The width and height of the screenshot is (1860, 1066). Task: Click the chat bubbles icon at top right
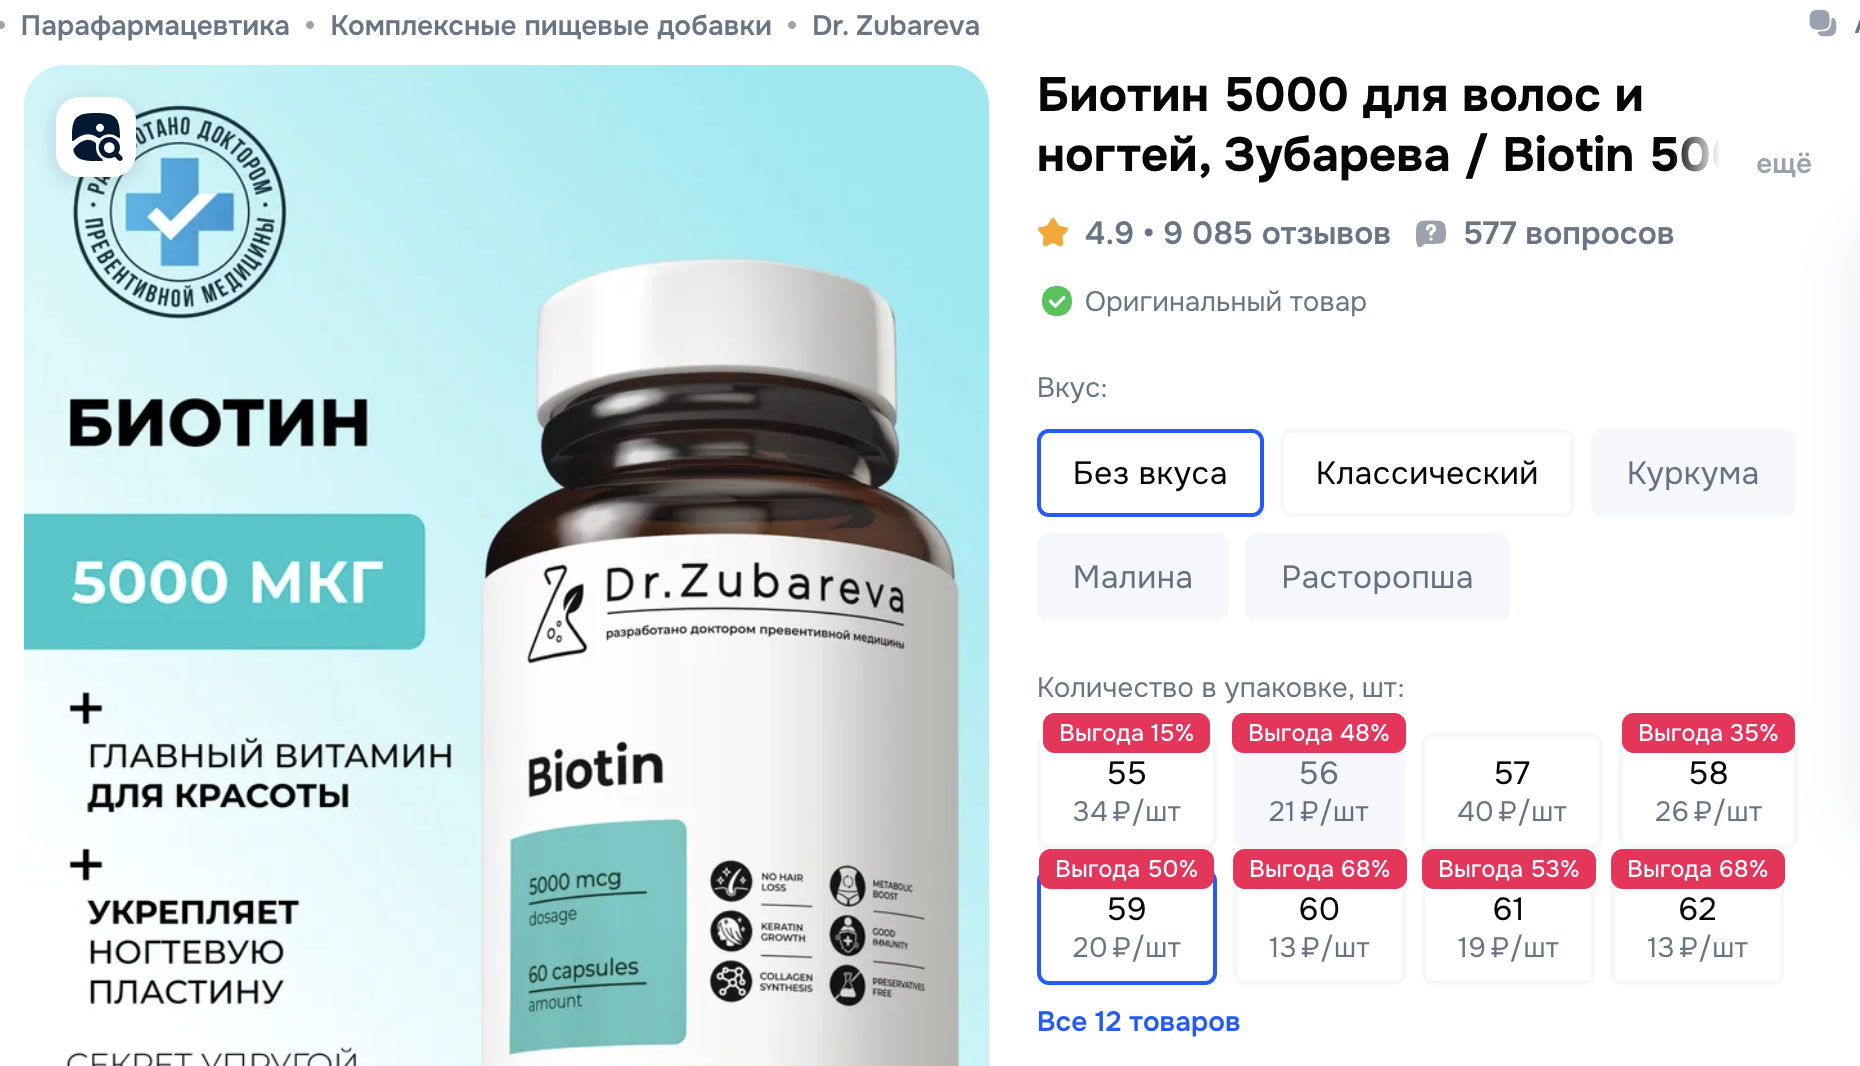tap(1823, 23)
